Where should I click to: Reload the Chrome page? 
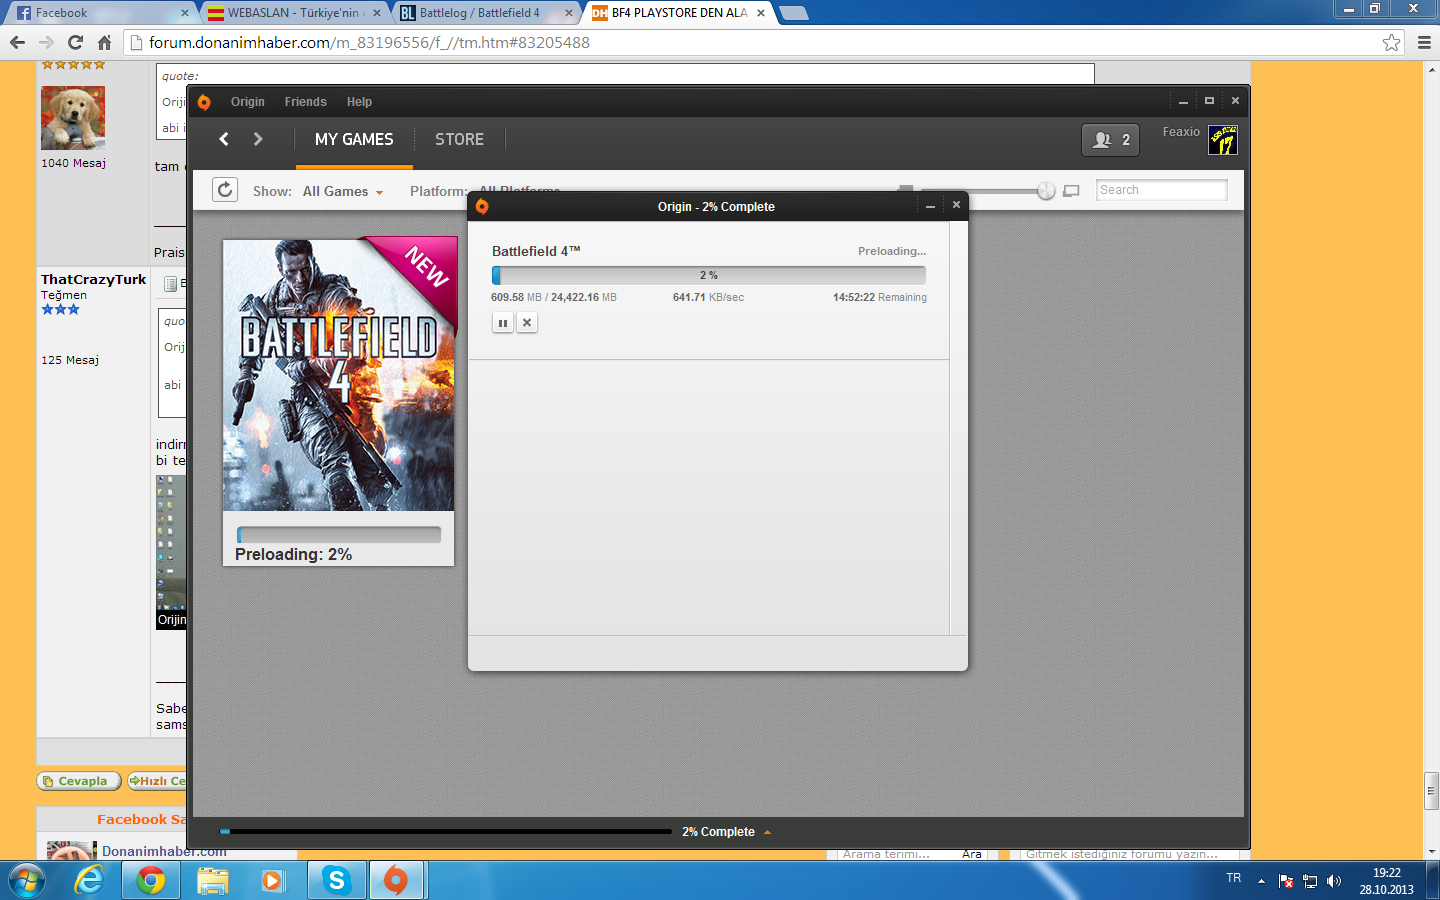coord(75,42)
